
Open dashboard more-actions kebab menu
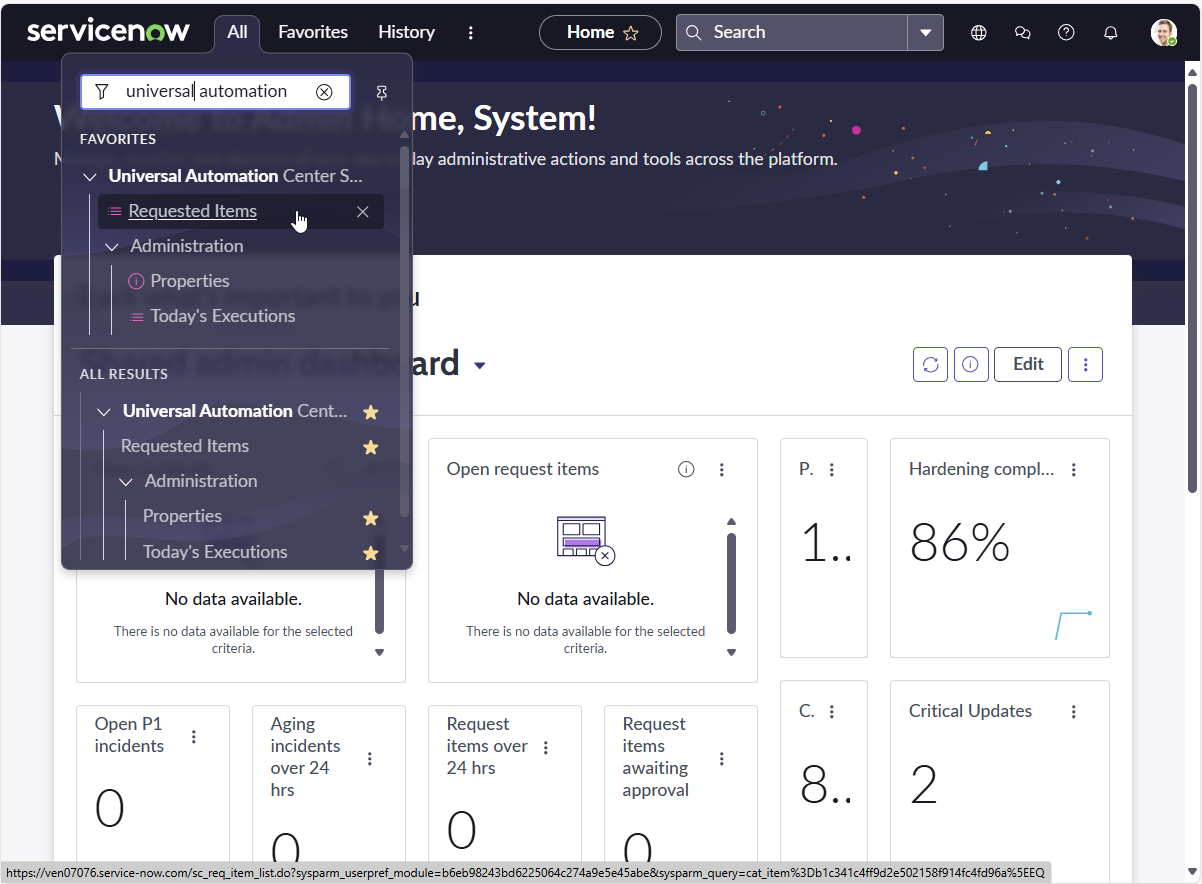1086,364
